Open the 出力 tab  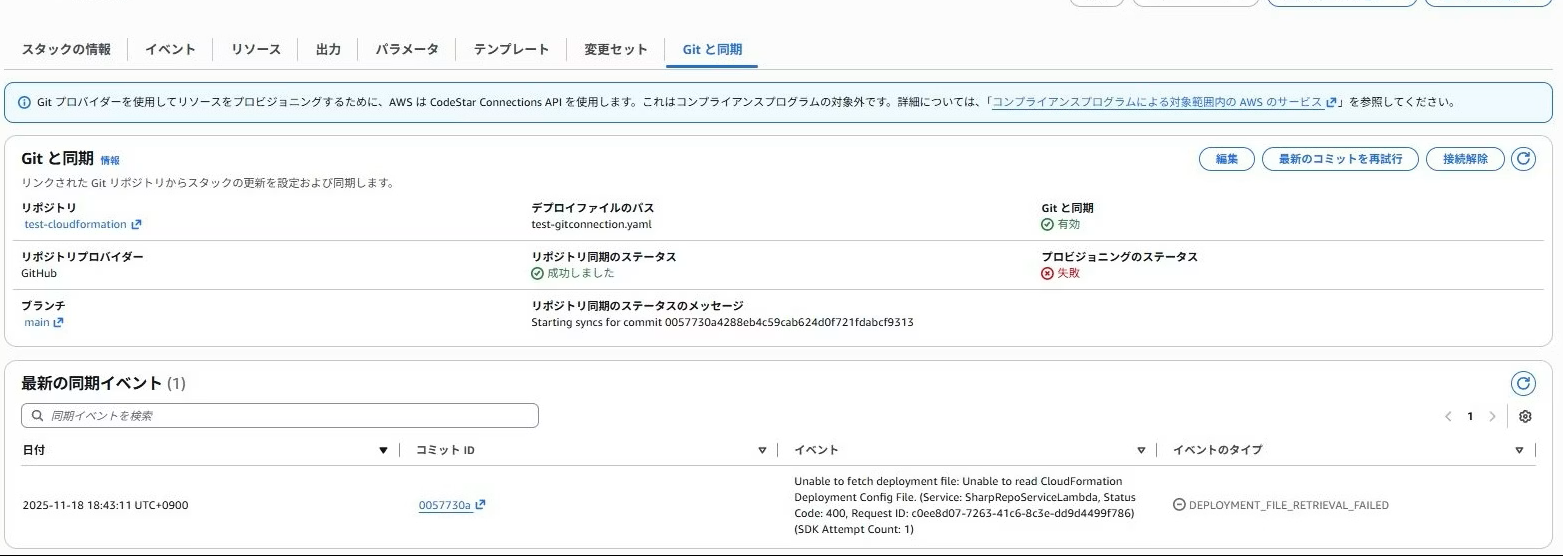click(x=328, y=49)
